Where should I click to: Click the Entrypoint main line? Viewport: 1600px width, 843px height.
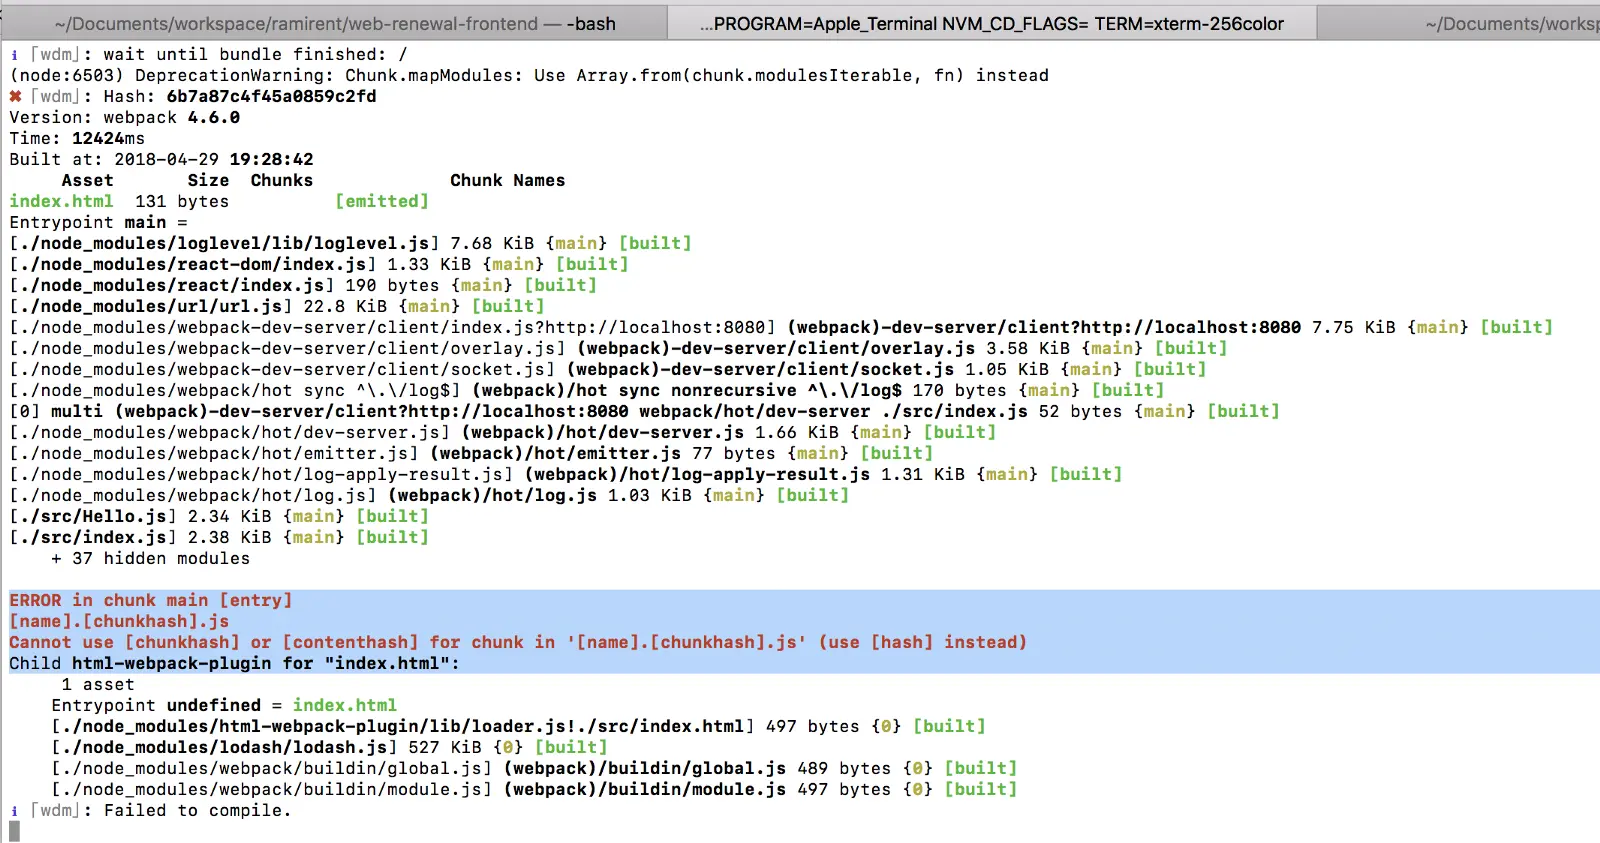pos(98,222)
